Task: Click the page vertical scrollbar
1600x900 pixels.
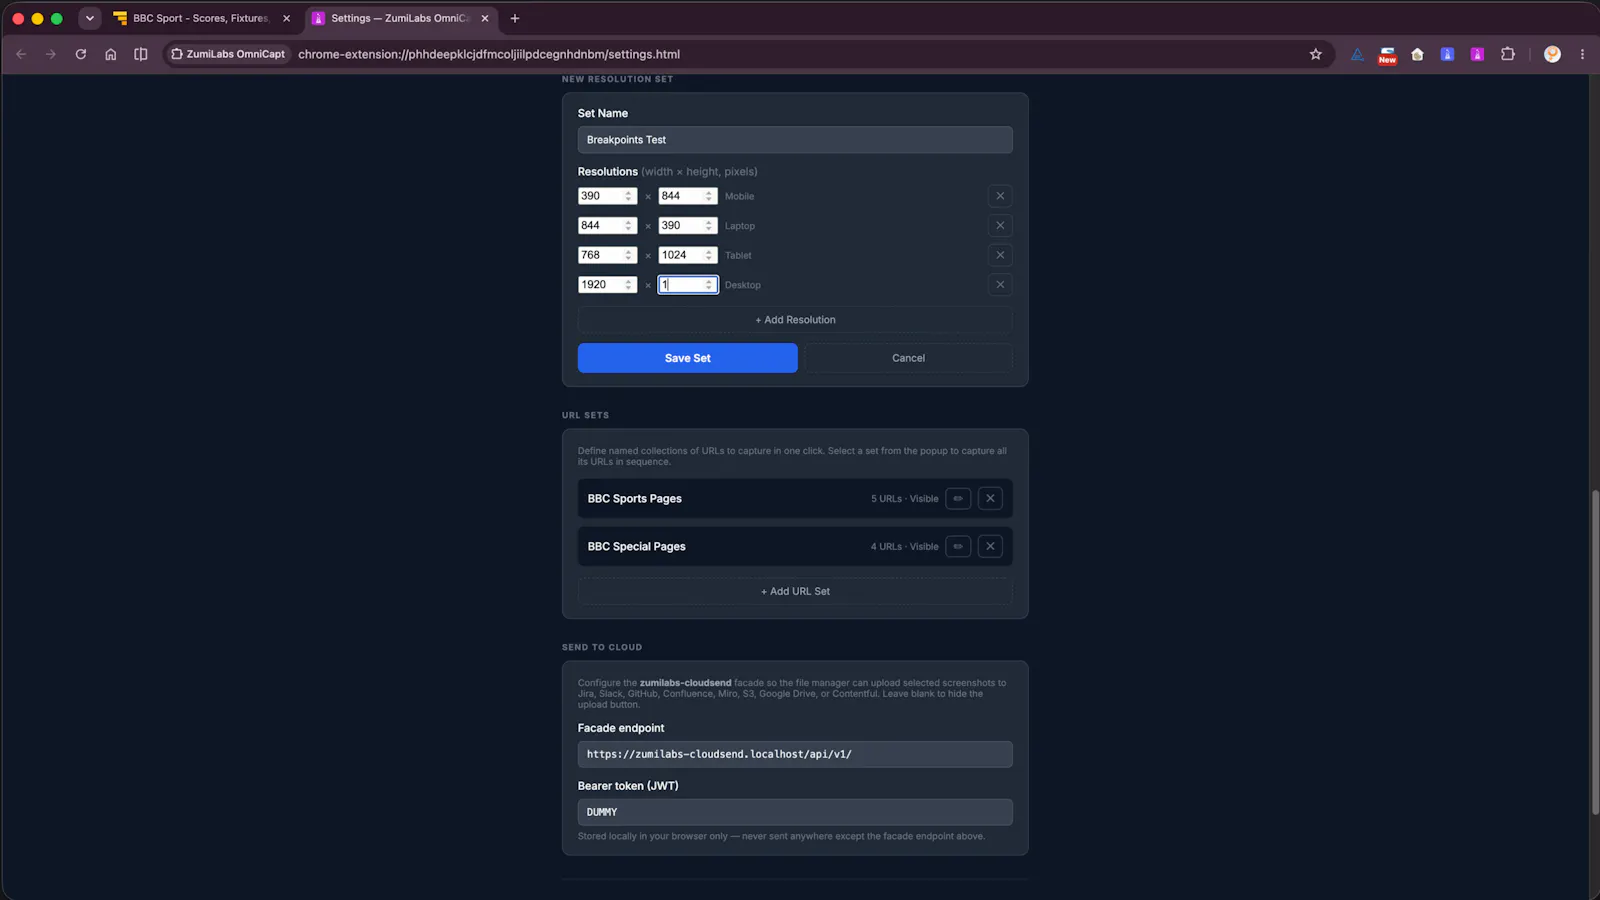Action: pyautogui.click(x=1594, y=652)
